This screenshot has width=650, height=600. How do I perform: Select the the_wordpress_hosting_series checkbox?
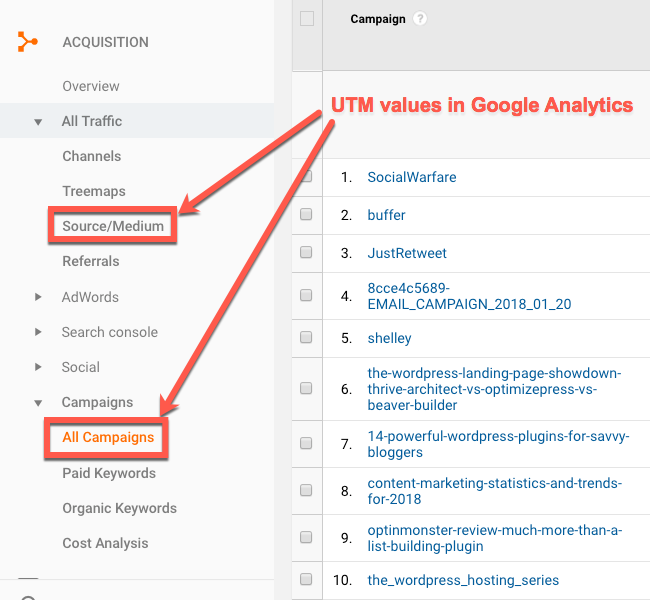[x=306, y=579]
